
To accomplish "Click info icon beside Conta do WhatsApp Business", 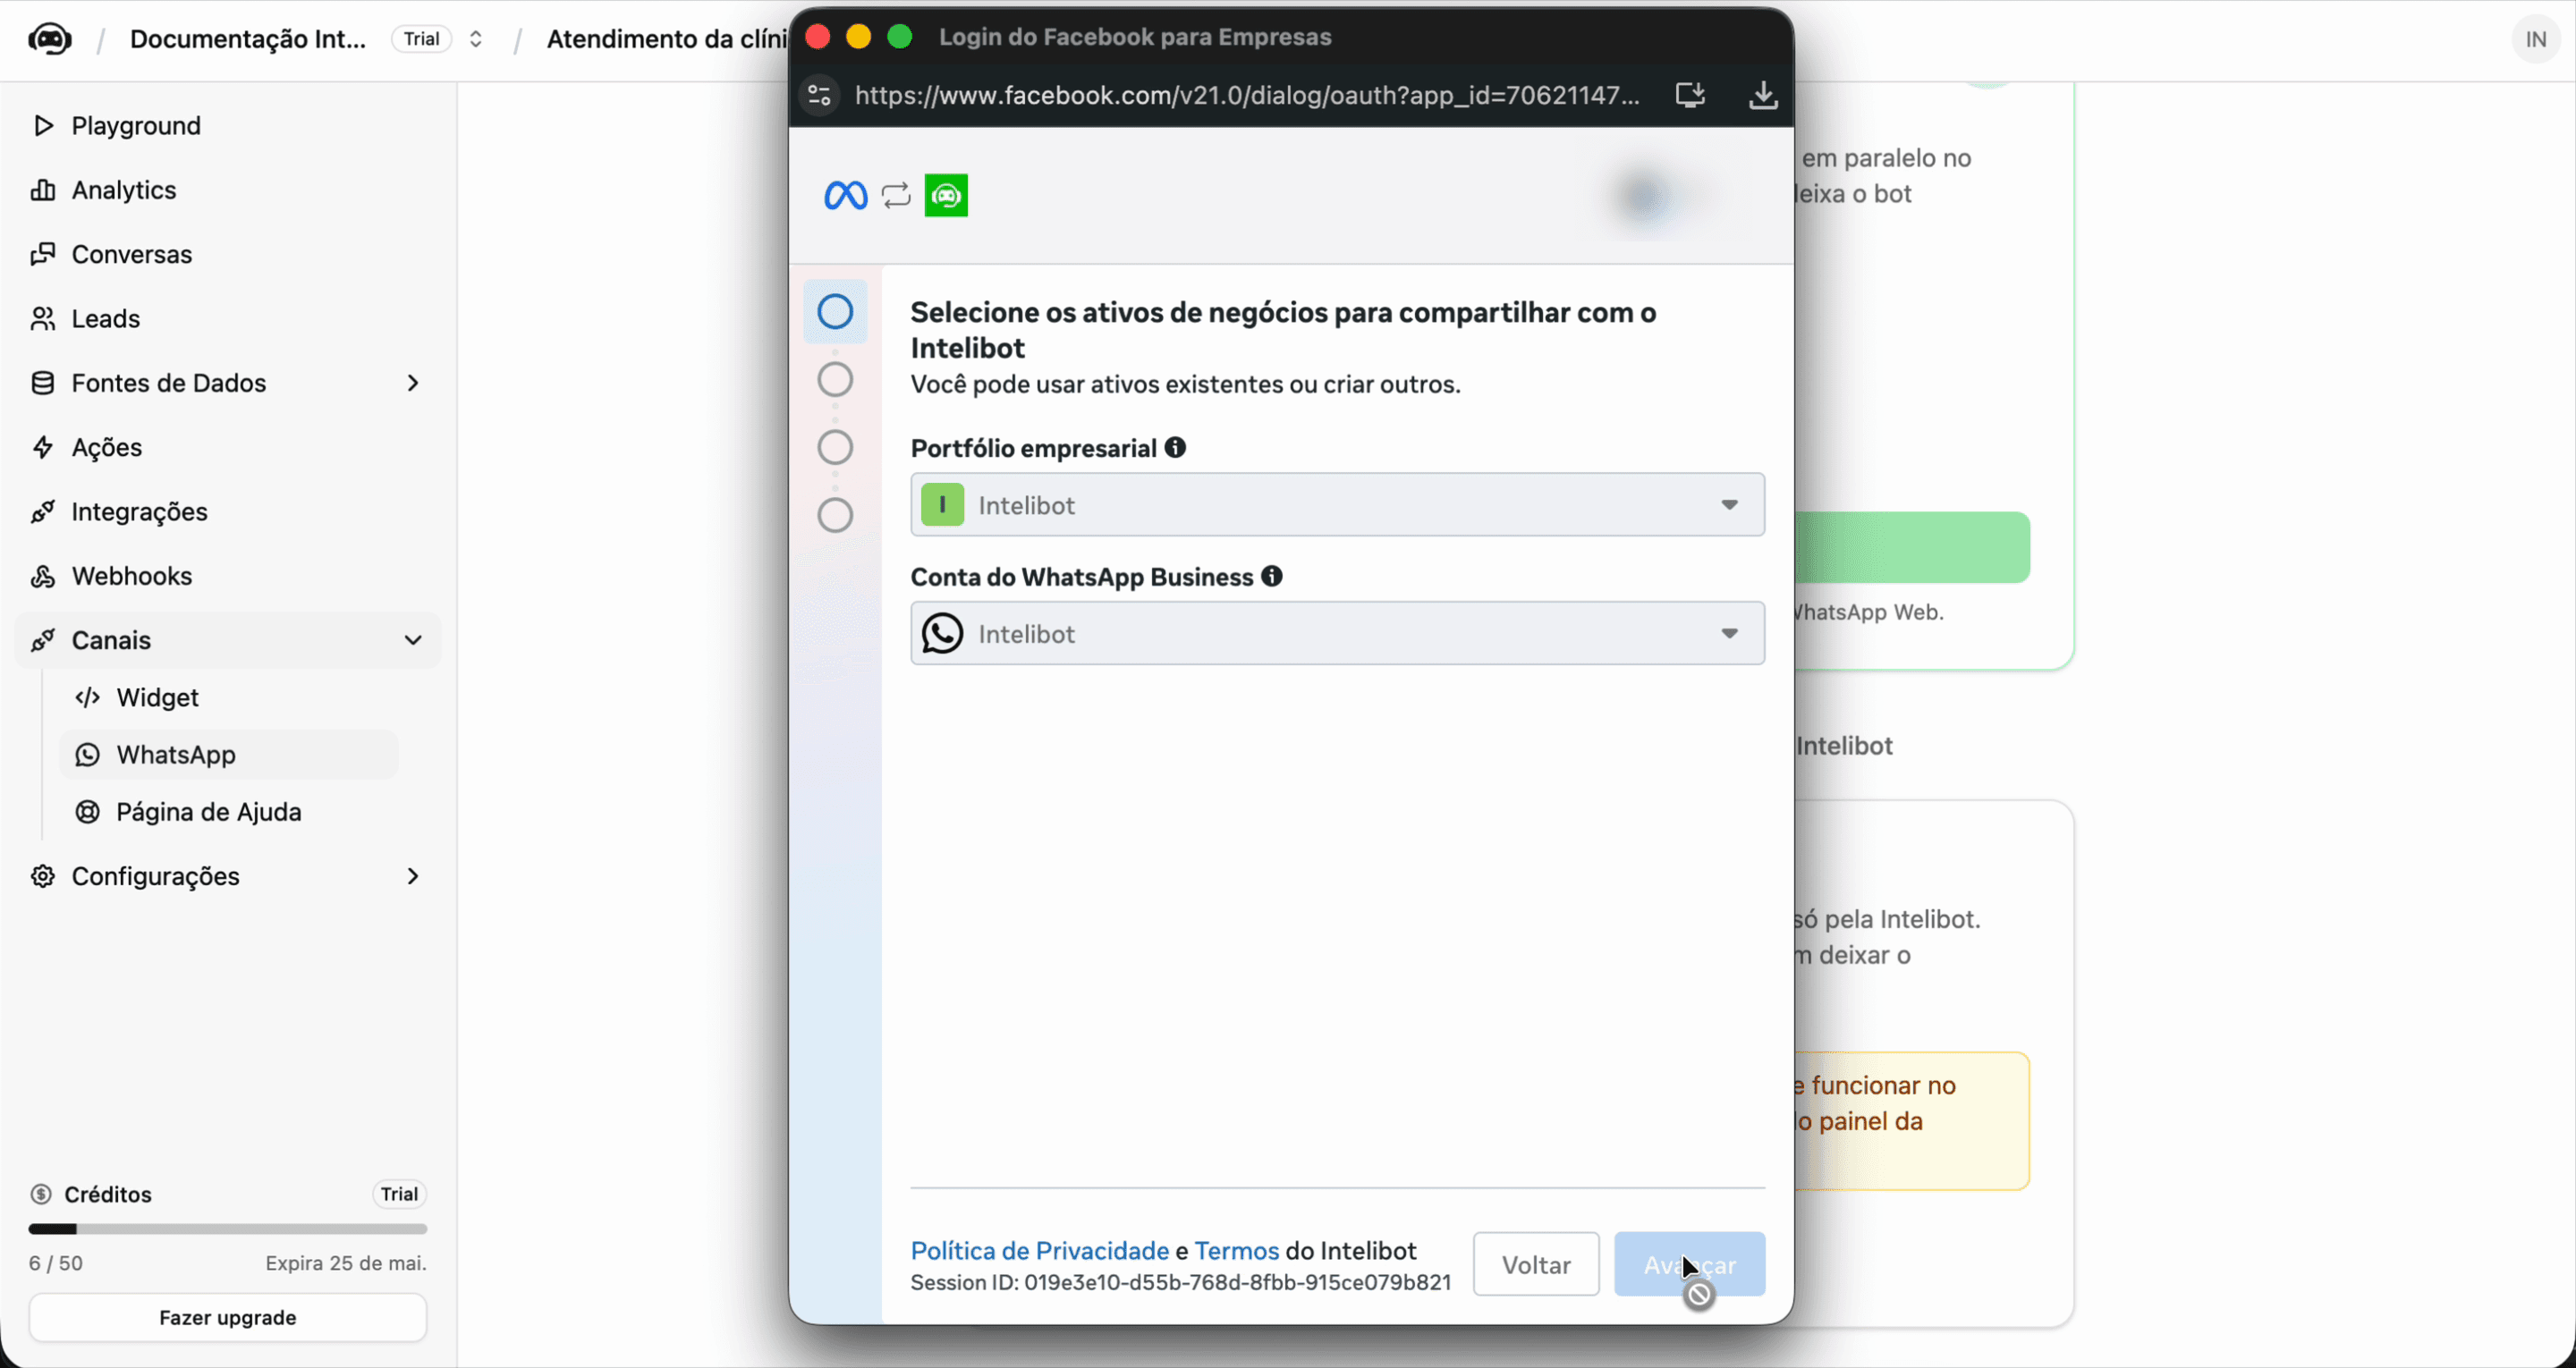I will coord(1272,576).
